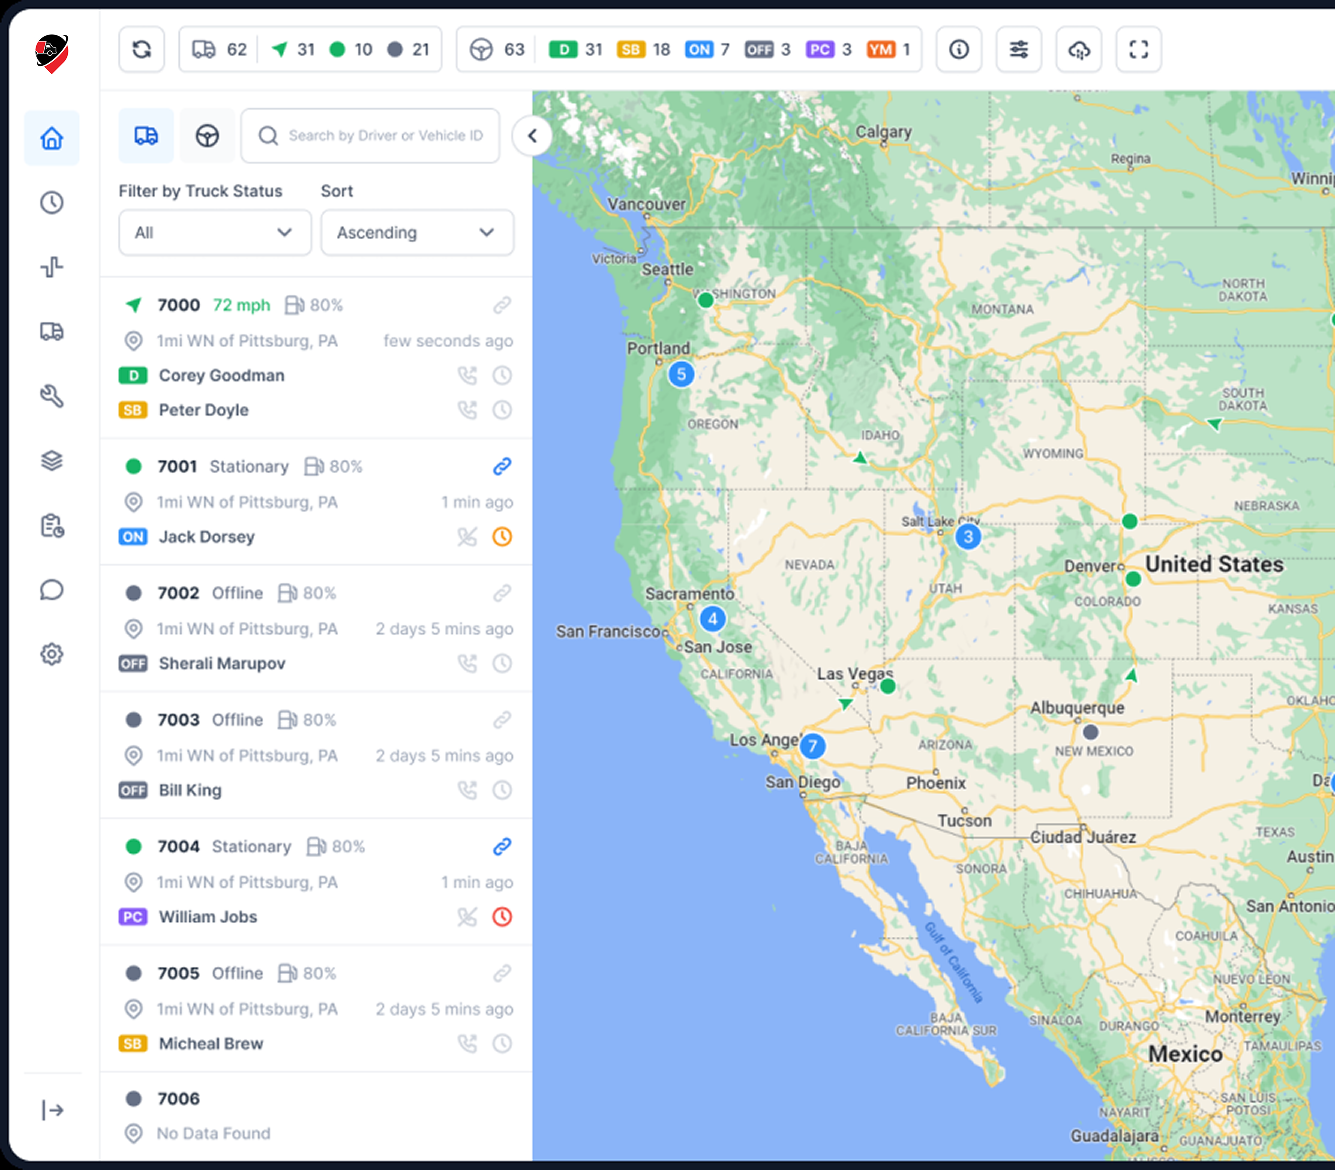Toggle the link icon for vehicle 7001
The image size is (1335, 1170).
[x=502, y=466]
